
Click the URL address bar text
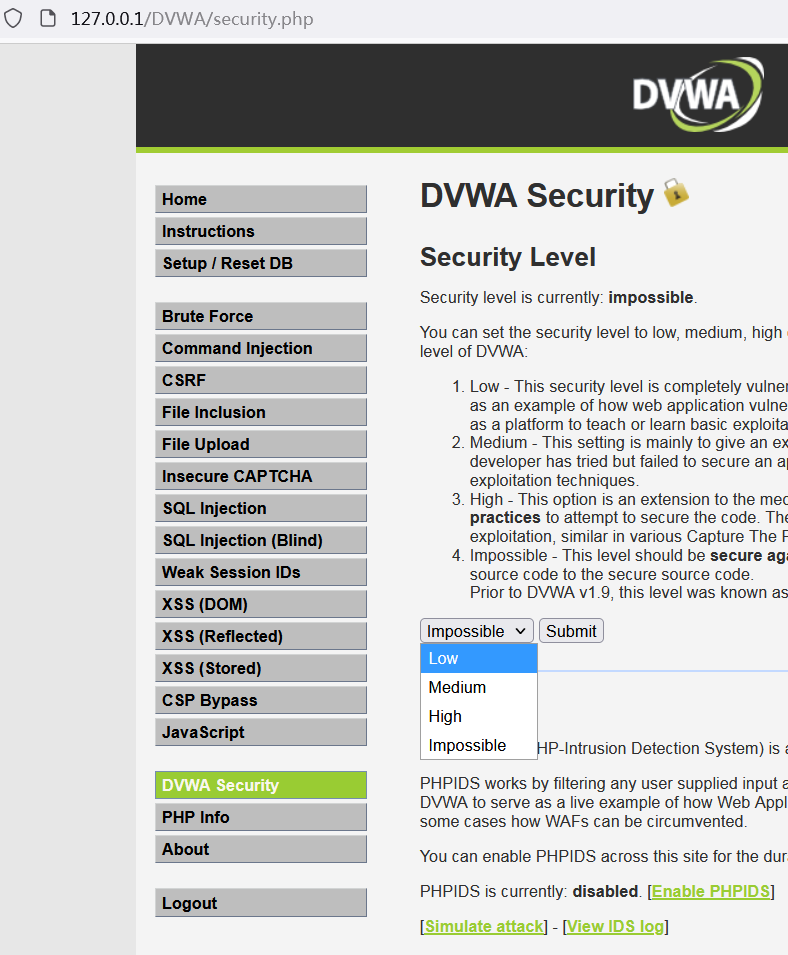tap(192, 19)
